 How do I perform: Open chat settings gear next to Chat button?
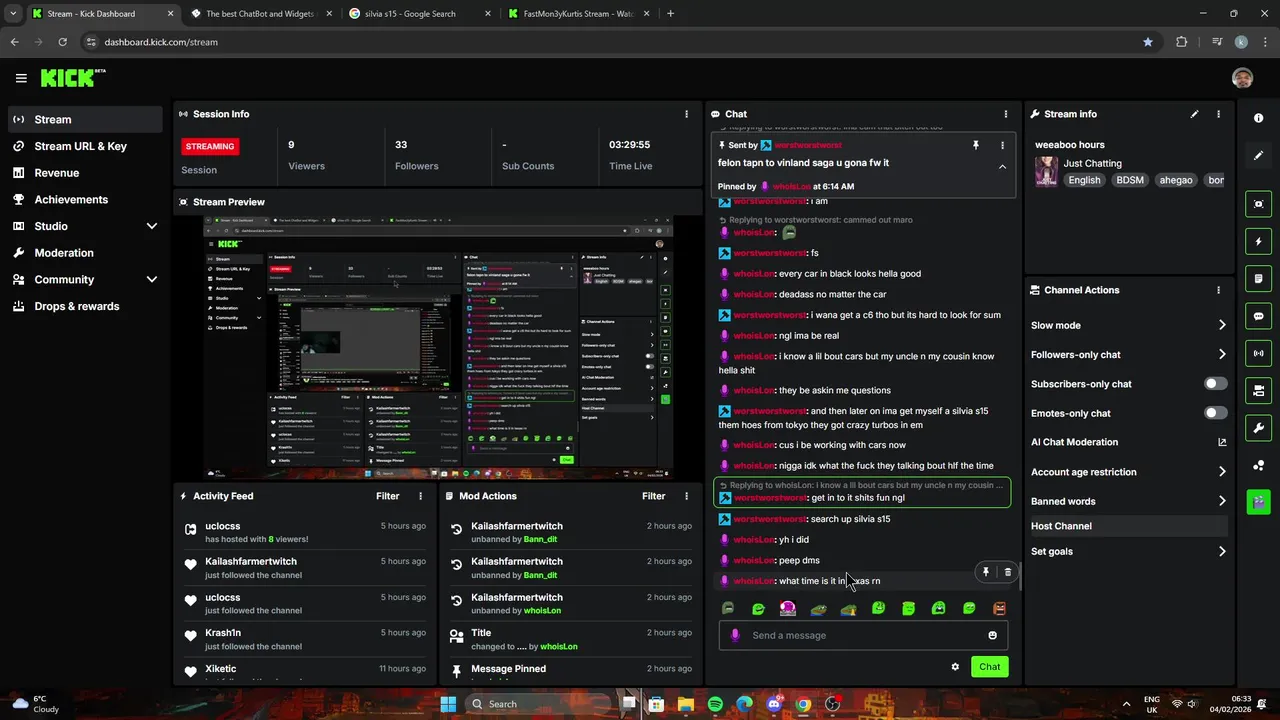955,667
